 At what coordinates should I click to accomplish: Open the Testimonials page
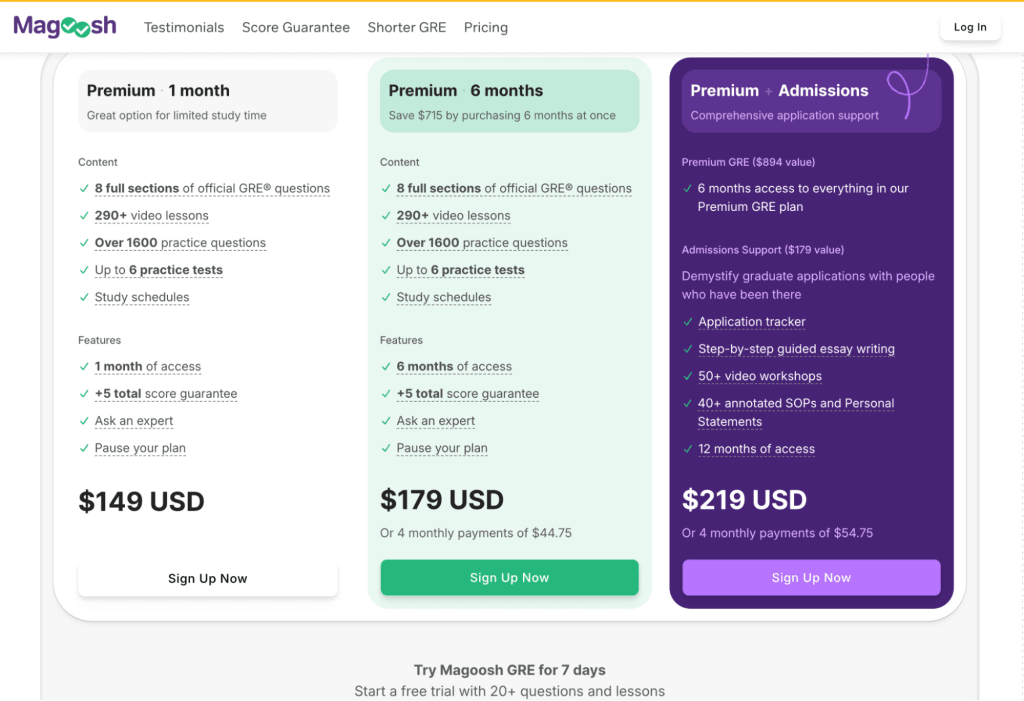(184, 27)
